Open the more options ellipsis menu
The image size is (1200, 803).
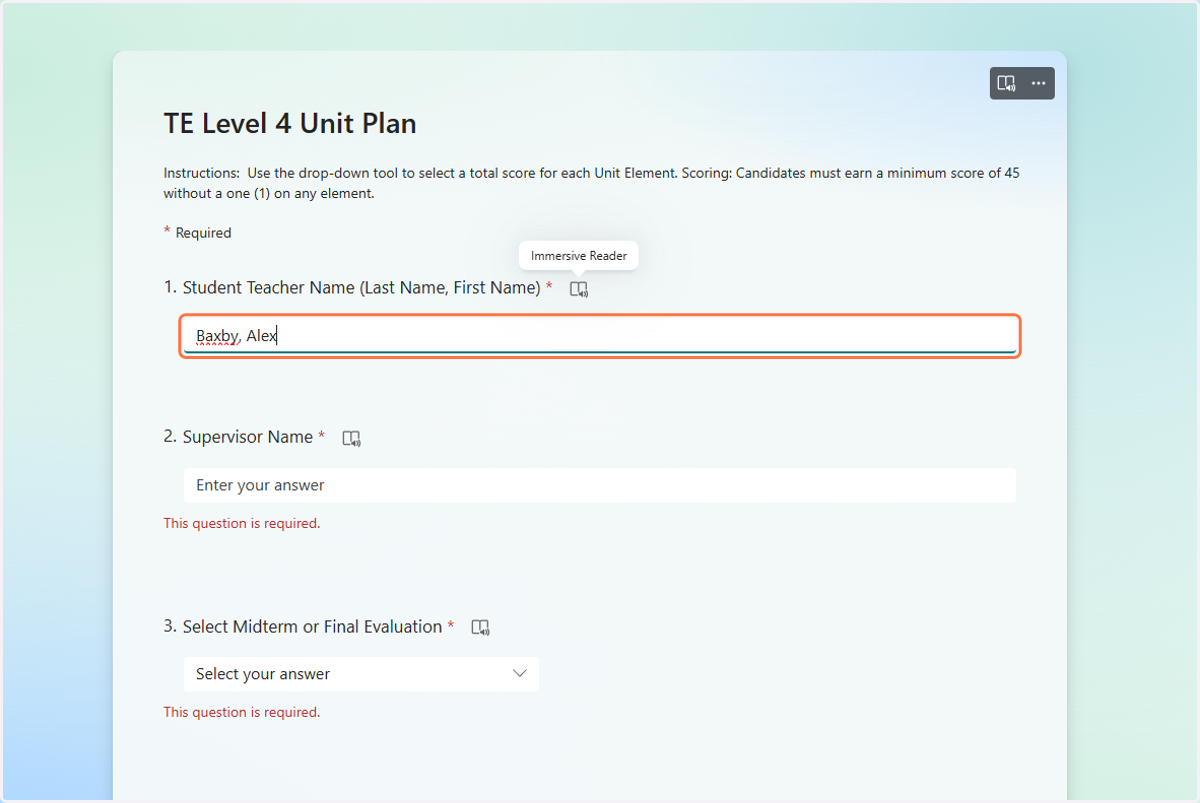1038,83
